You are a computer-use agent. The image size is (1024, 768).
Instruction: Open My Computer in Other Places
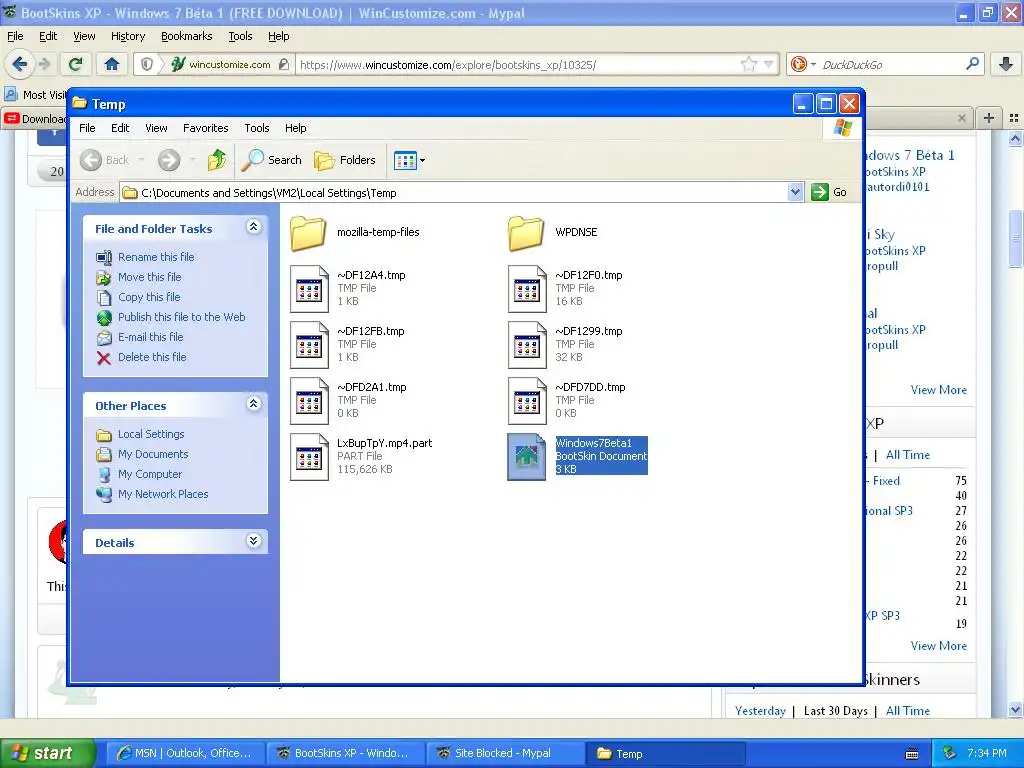[x=150, y=474]
